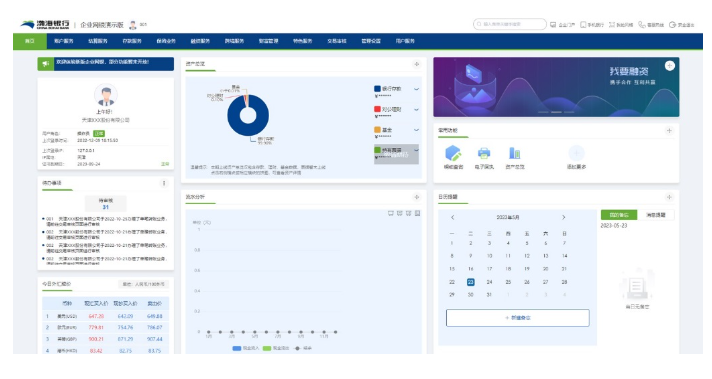The image size is (712, 379).
Task: Open the 资产总览 shortcut icon in quick functions
Action: coord(514,153)
